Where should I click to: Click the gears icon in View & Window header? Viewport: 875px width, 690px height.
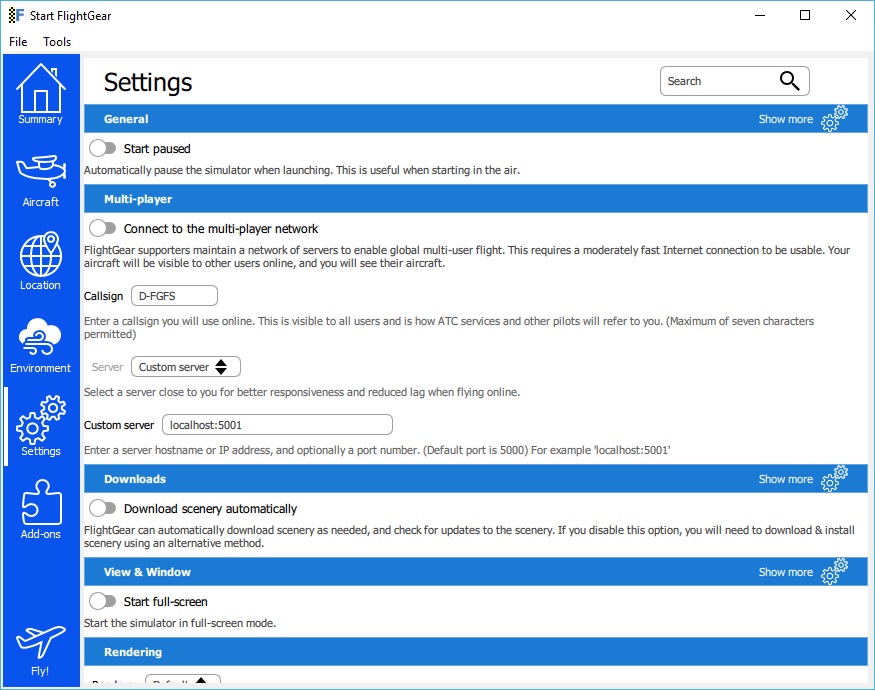coord(834,572)
